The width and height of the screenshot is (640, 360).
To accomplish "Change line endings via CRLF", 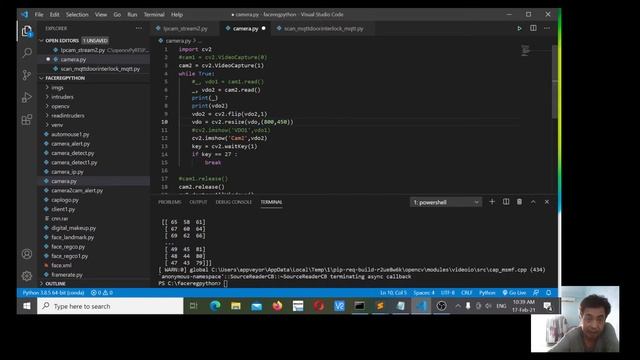I will point(467,293).
